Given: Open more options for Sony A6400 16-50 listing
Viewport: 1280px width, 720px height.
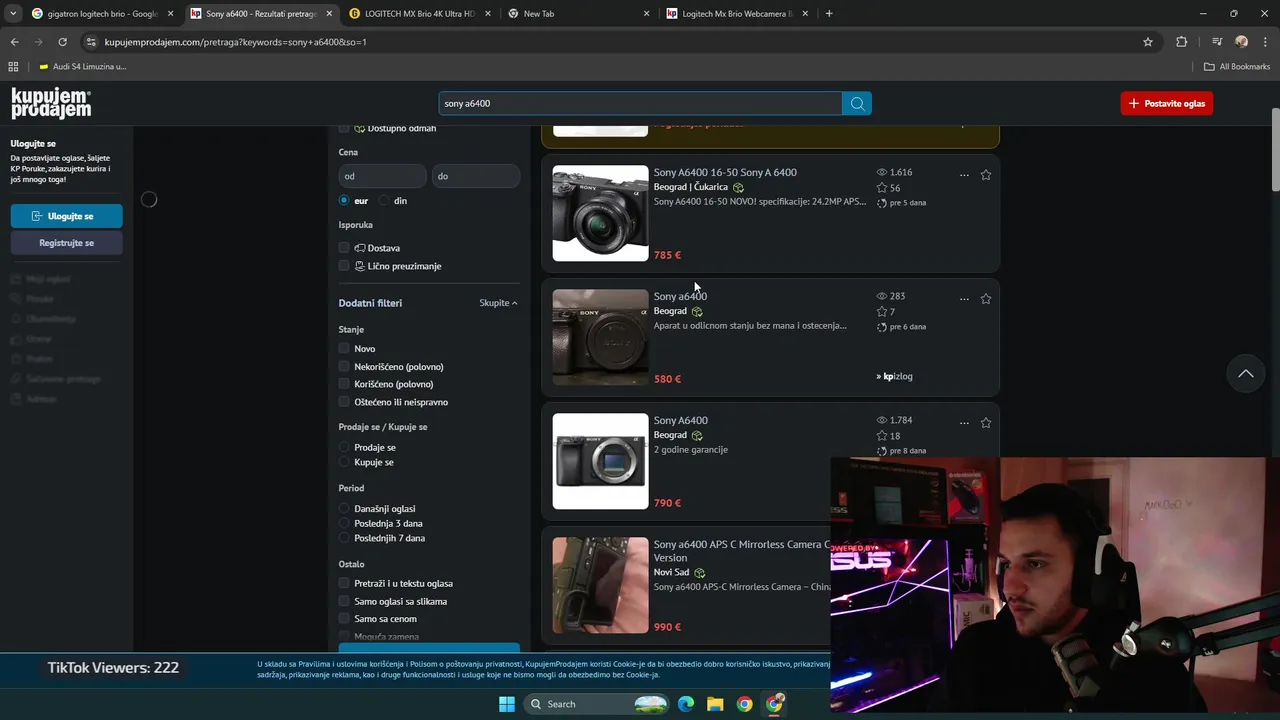Looking at the screenshot, I should pos(964,174).
